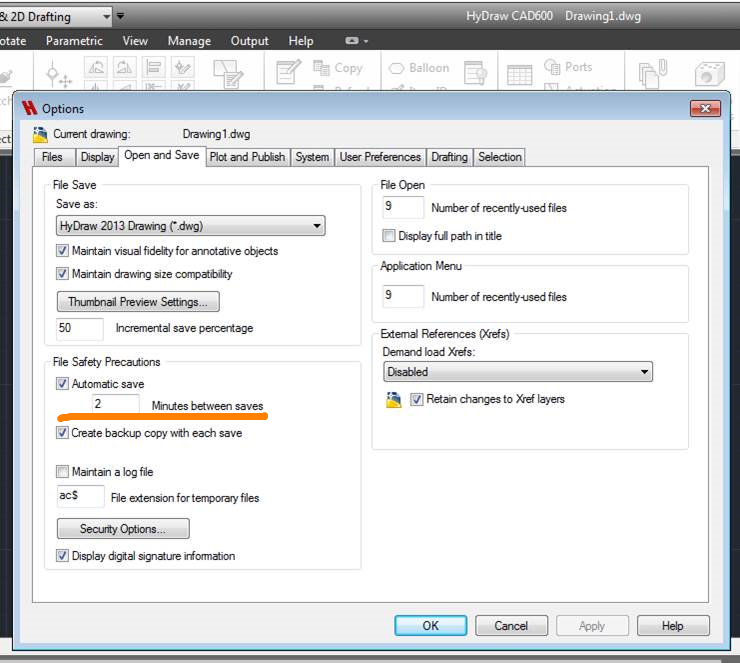
Task: Switch to the Files tab
Action: coord(52,157)
